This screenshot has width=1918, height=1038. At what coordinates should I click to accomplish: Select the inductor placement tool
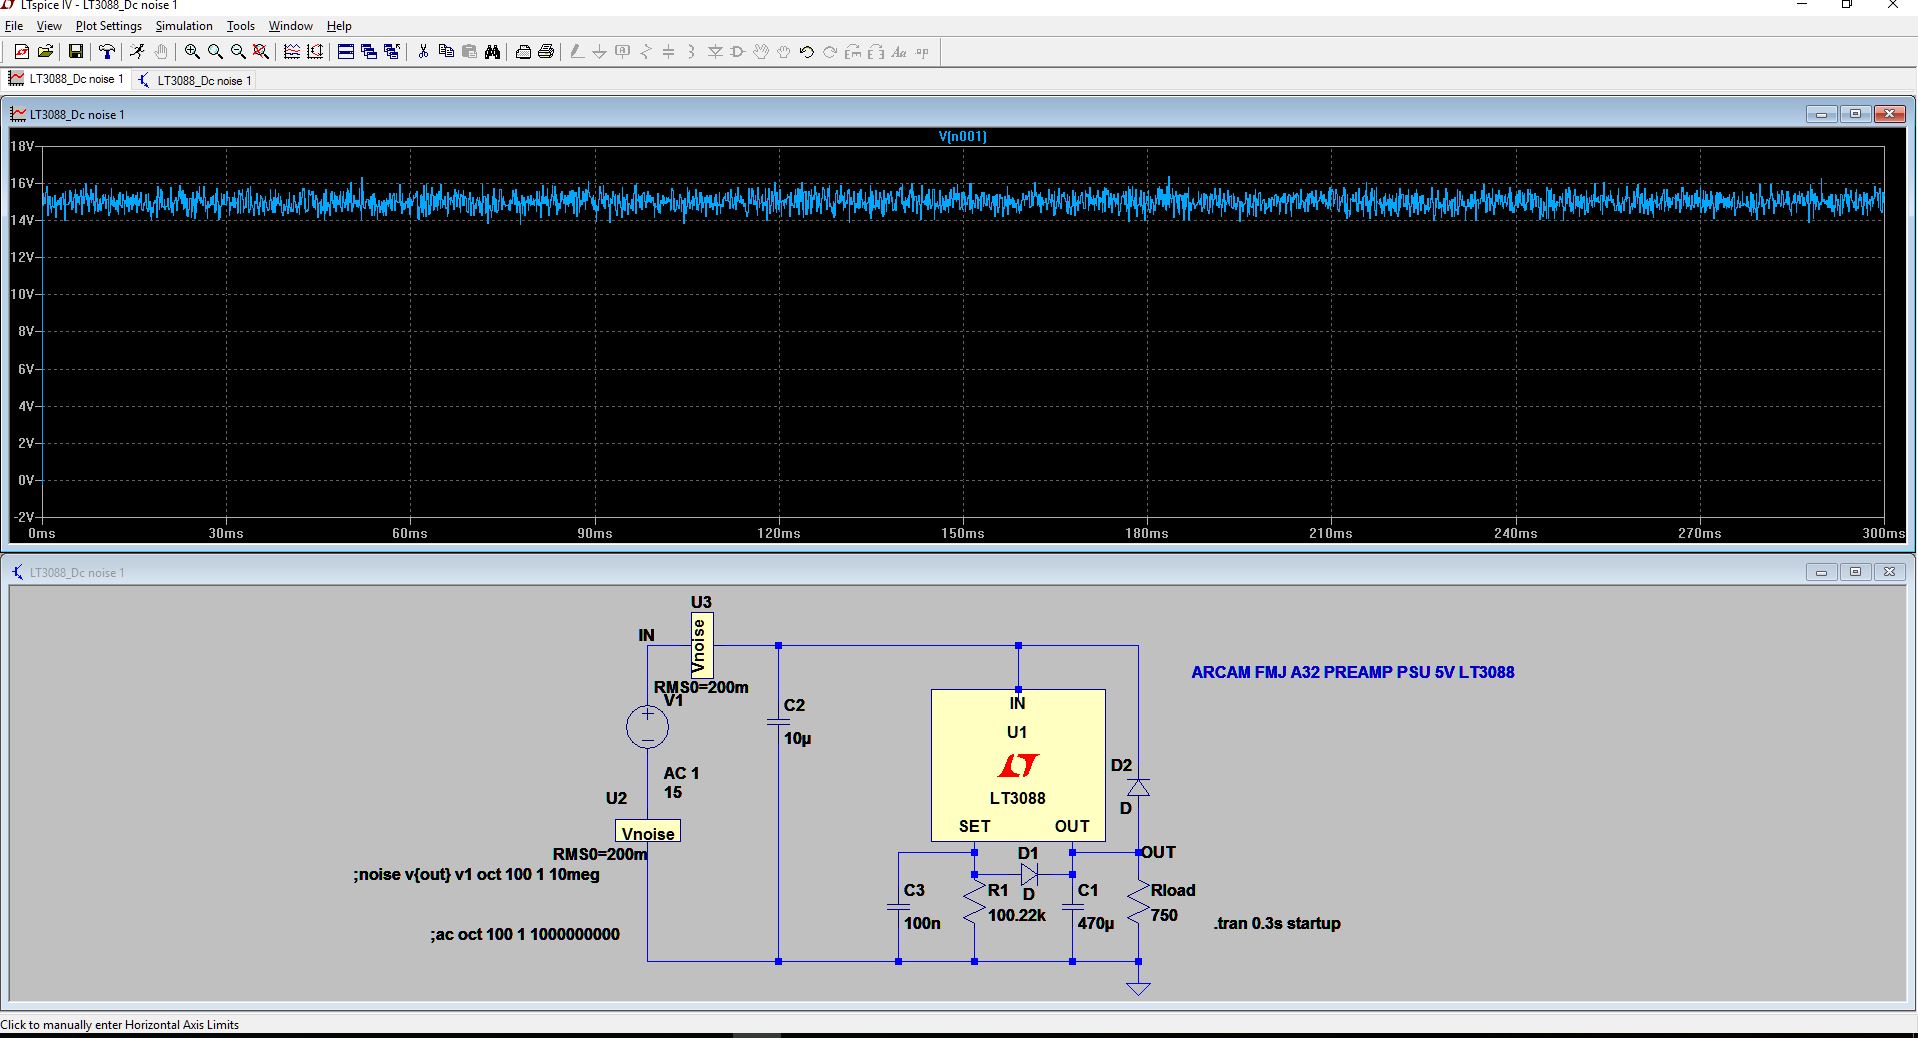click(692, 52)
